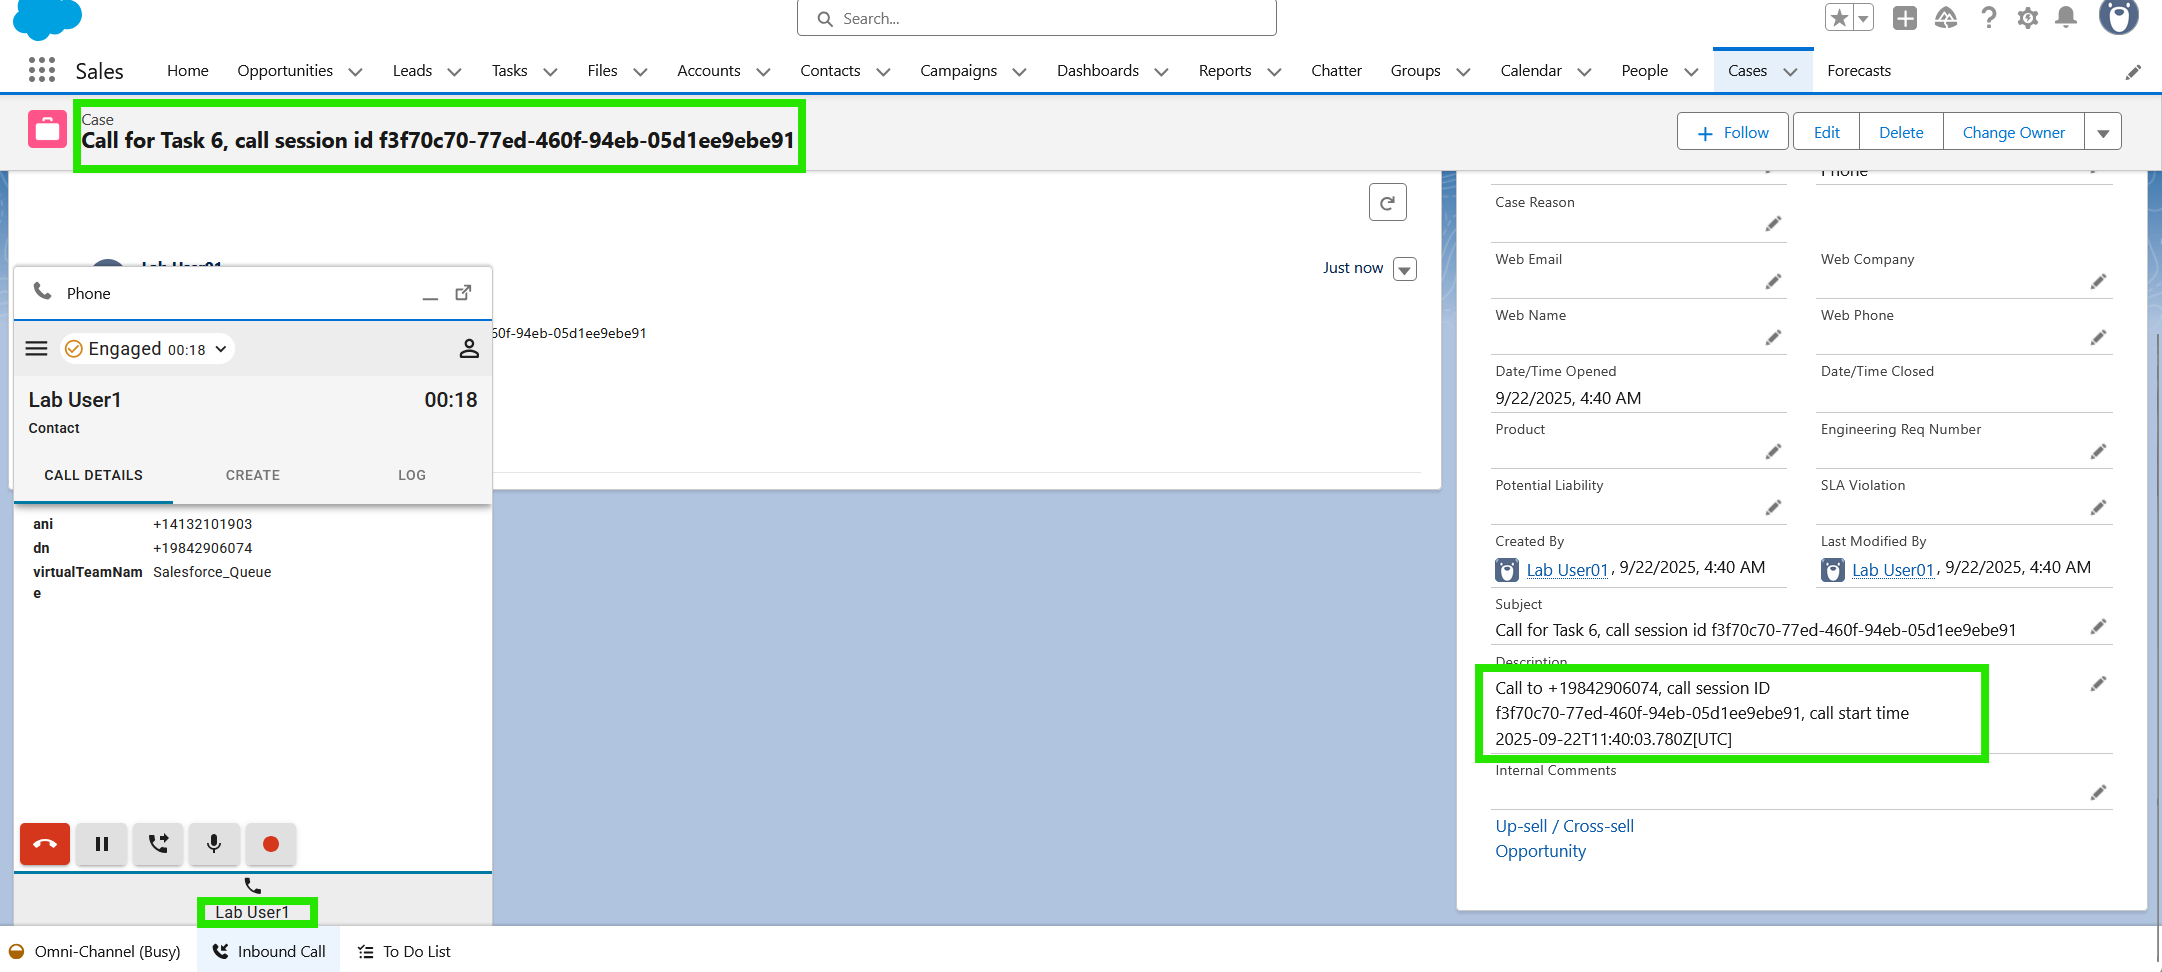Open the Help question mark icon
Screen dimensions: 2162x972
tap(1988, 18)
